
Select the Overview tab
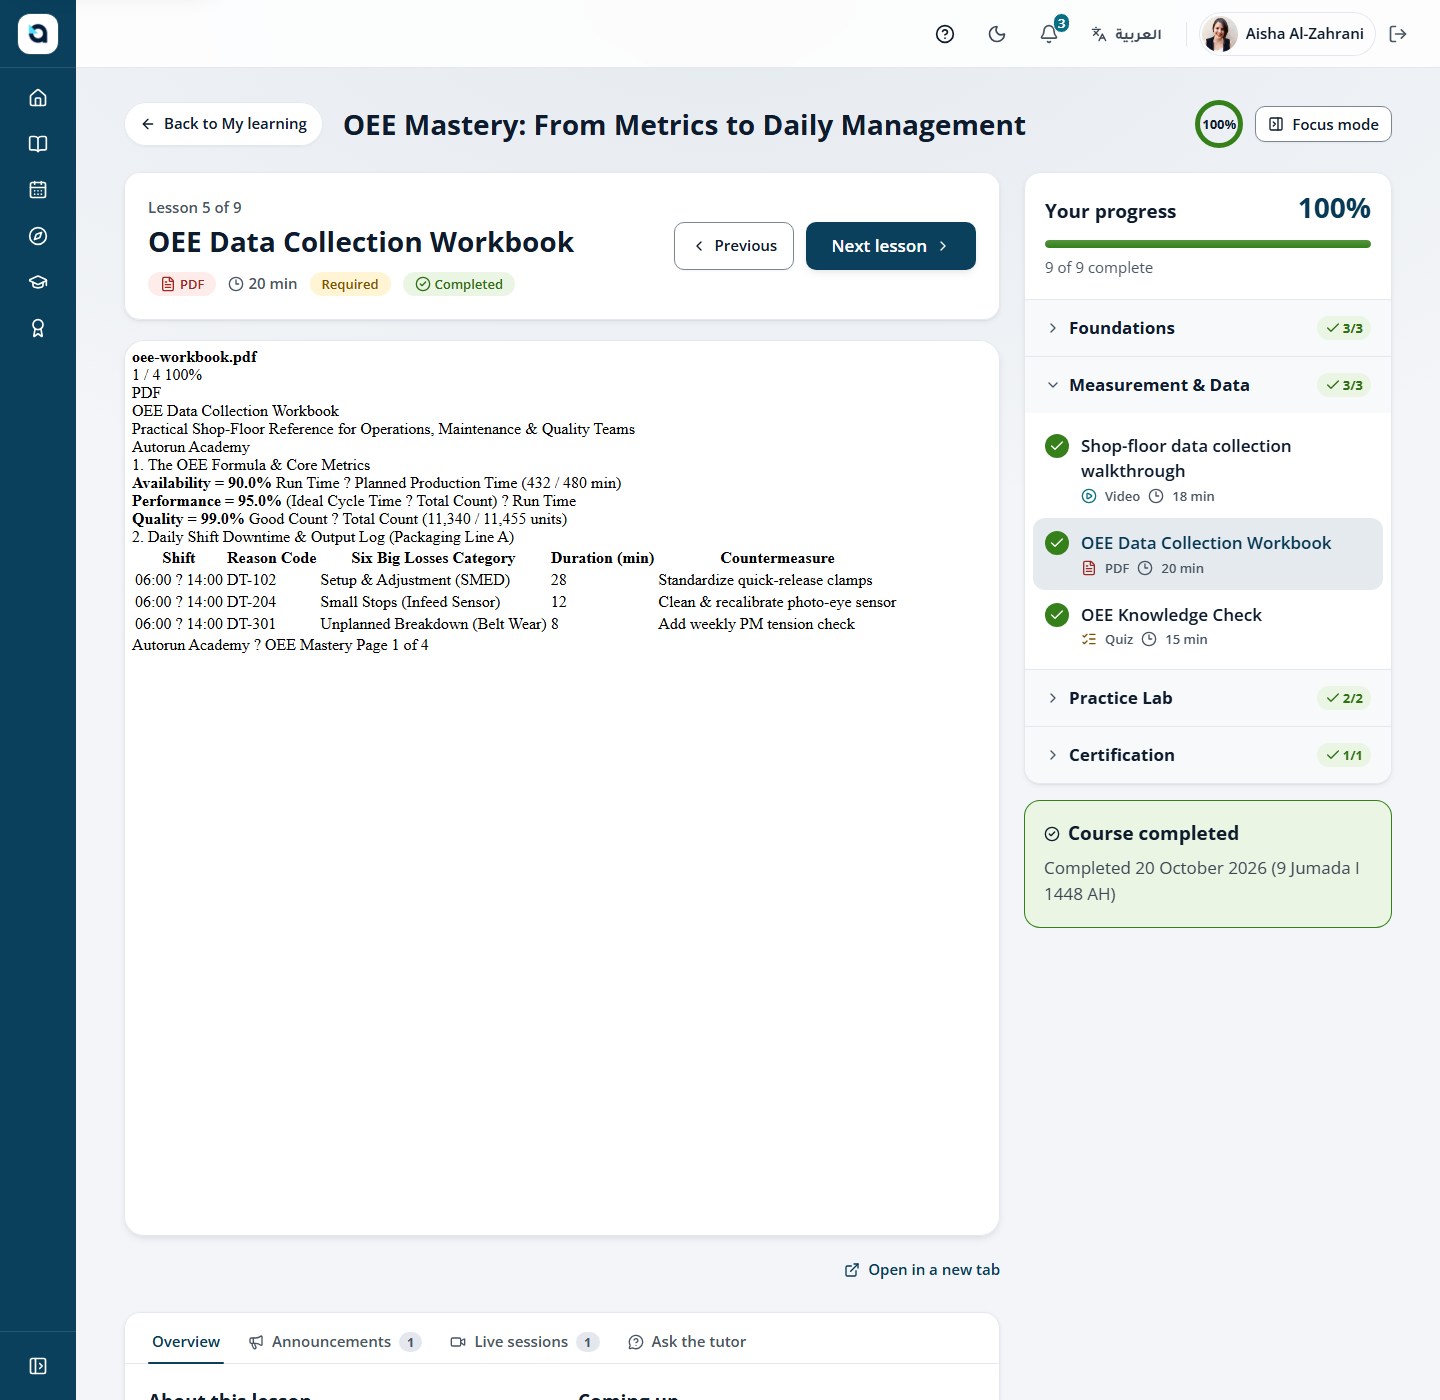pos(186,1342)
